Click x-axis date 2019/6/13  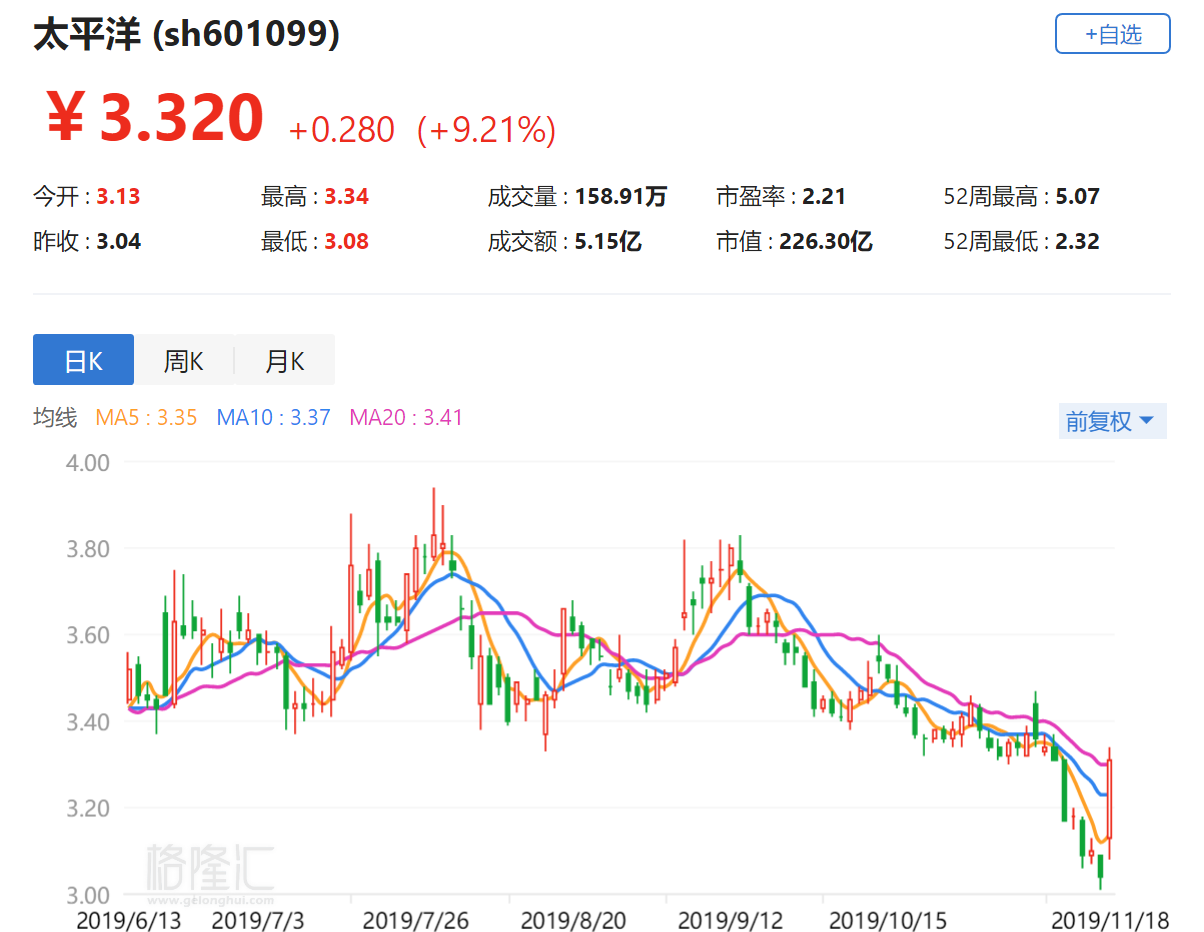[130, 918]
